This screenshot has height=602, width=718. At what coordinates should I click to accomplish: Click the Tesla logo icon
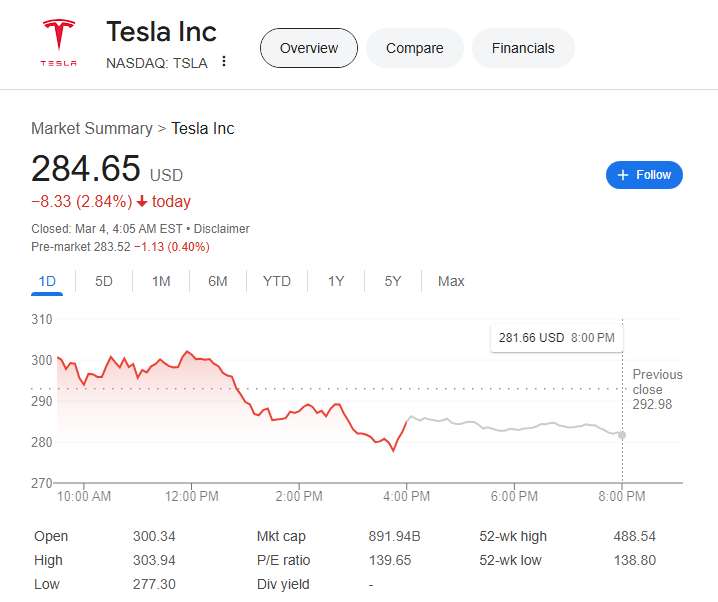(58, 42)
